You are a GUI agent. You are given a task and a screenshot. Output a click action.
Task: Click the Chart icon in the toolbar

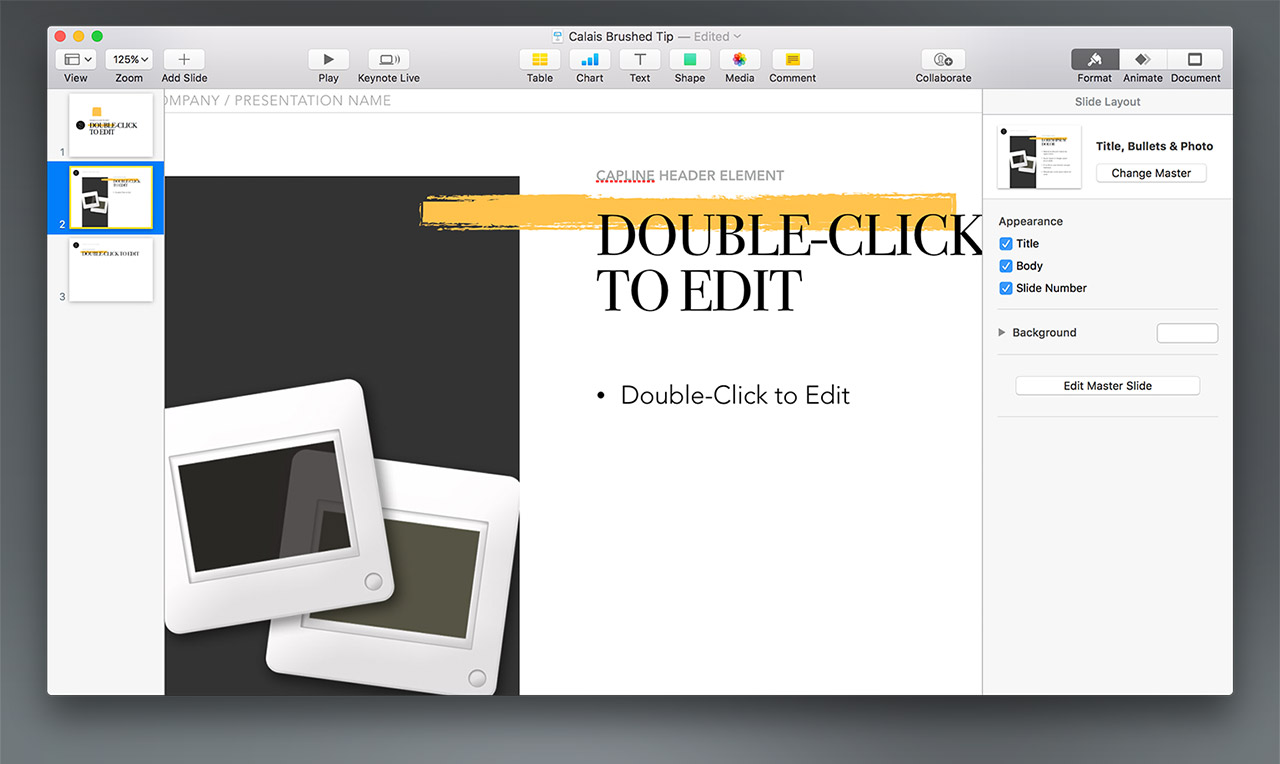tap(590, 60)
